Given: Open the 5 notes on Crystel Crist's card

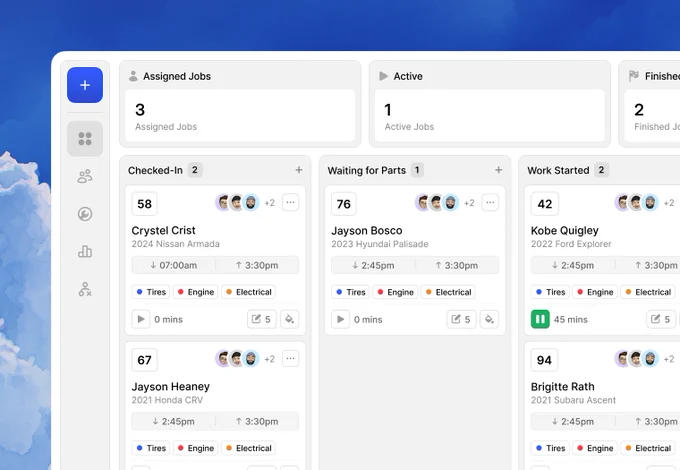Looking at the screenshot, I should coord(262,319).
